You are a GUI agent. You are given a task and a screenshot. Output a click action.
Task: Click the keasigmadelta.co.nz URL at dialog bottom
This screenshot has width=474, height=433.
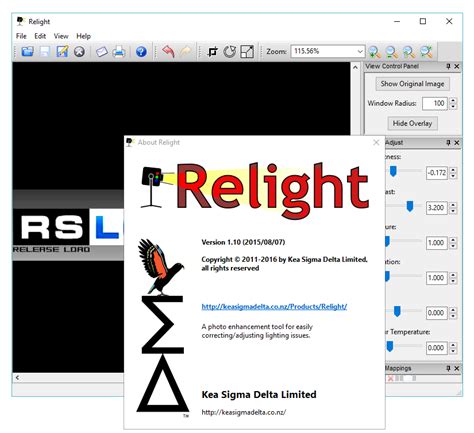(x=244, y=412)
